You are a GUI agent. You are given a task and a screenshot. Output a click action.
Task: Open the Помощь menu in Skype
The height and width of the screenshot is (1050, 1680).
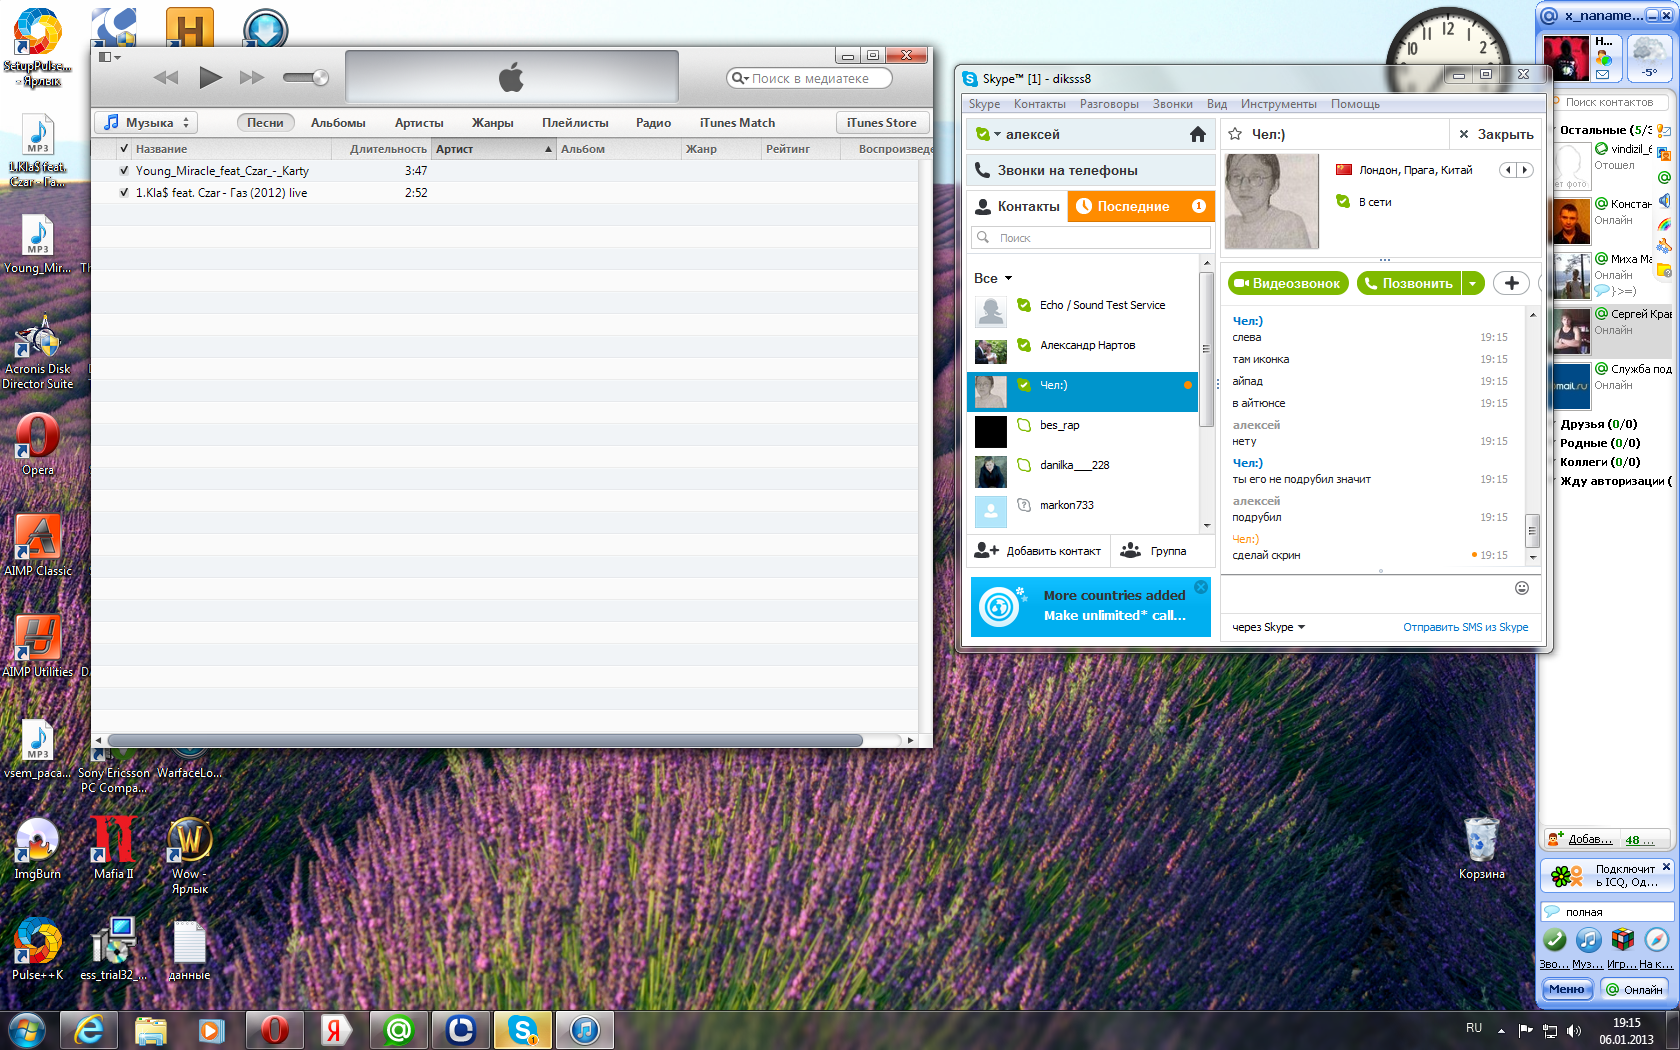coord(1355,104)
